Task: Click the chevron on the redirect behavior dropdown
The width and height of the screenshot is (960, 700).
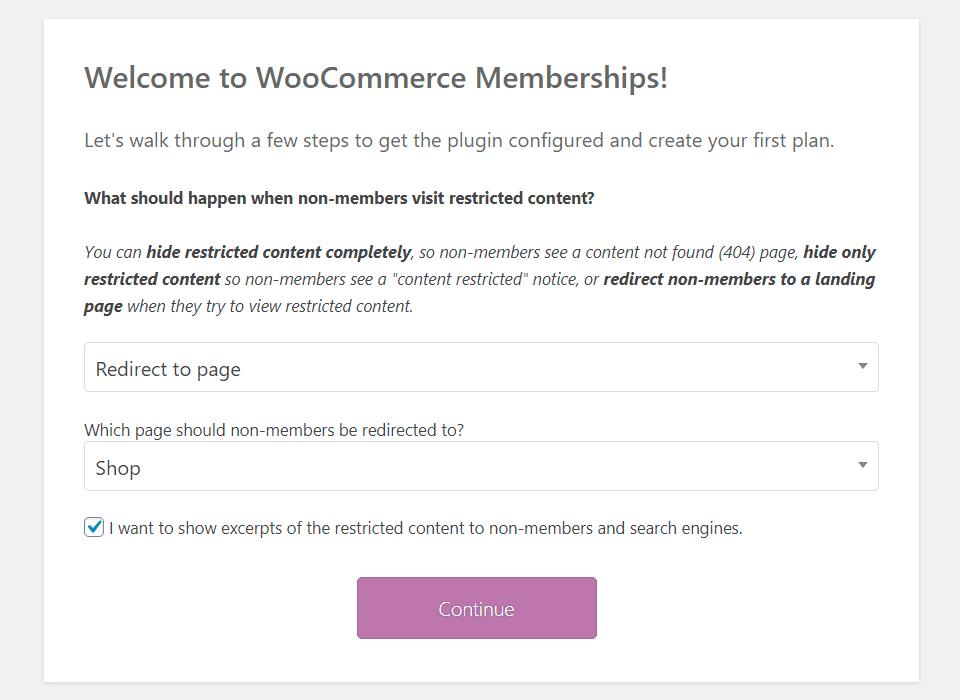Action: tap(861, 368)
